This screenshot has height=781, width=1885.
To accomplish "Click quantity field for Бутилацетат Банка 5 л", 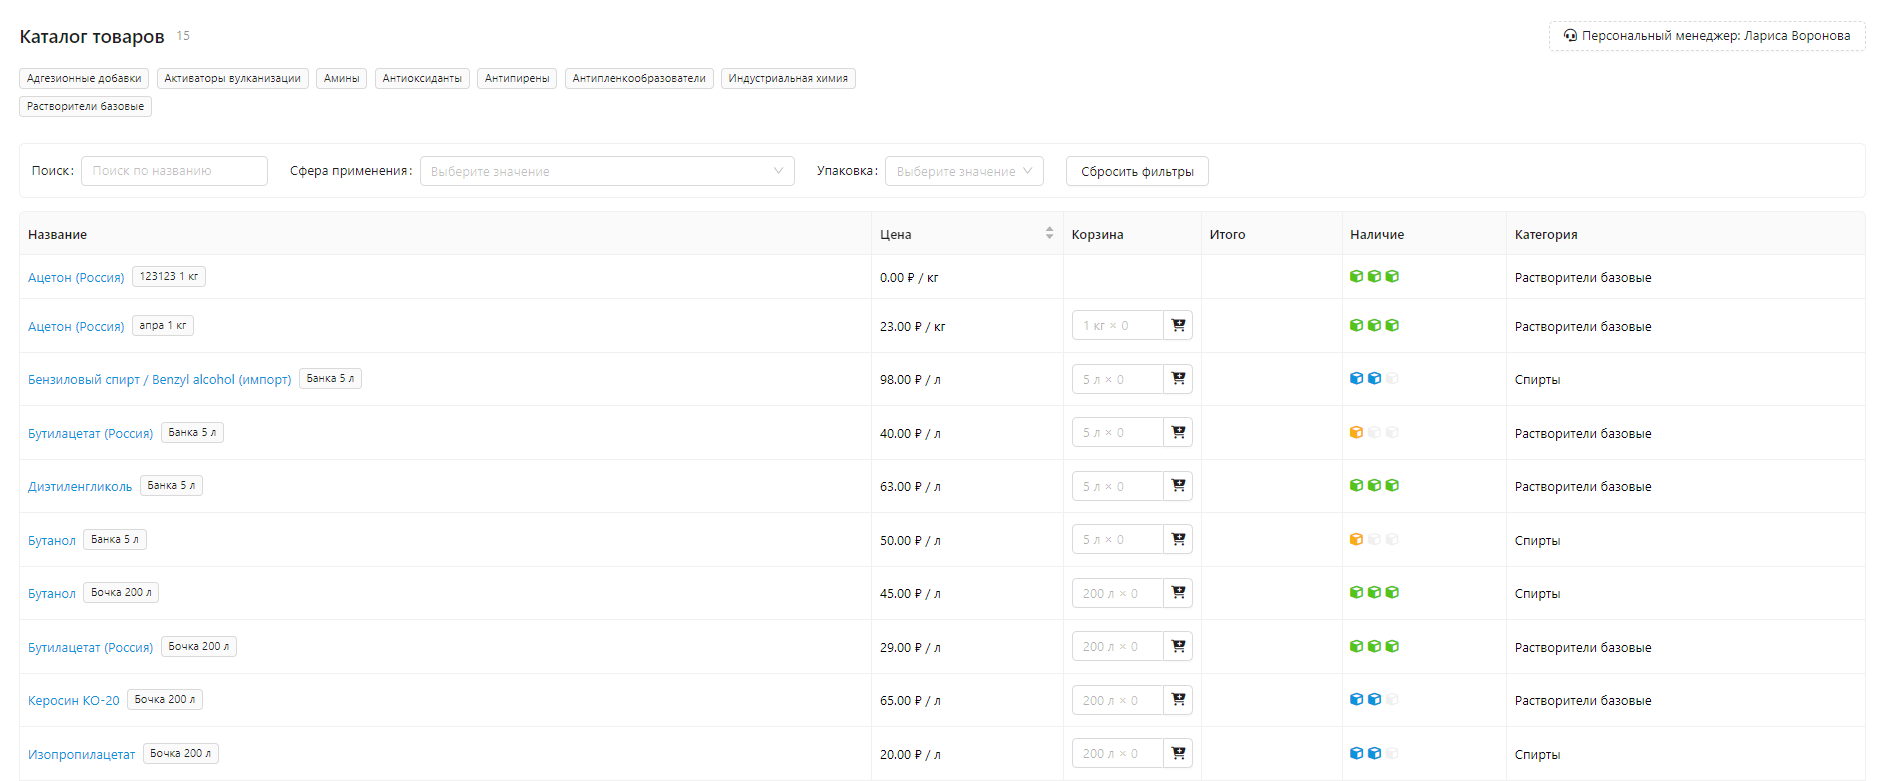I will click(1117, 433).
